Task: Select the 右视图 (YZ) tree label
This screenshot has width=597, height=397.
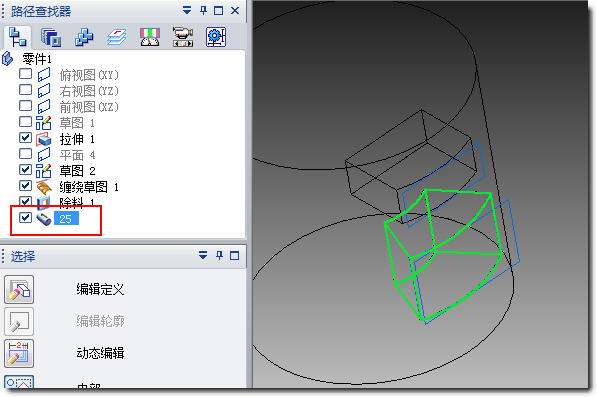Action: [x=89, y=91]
